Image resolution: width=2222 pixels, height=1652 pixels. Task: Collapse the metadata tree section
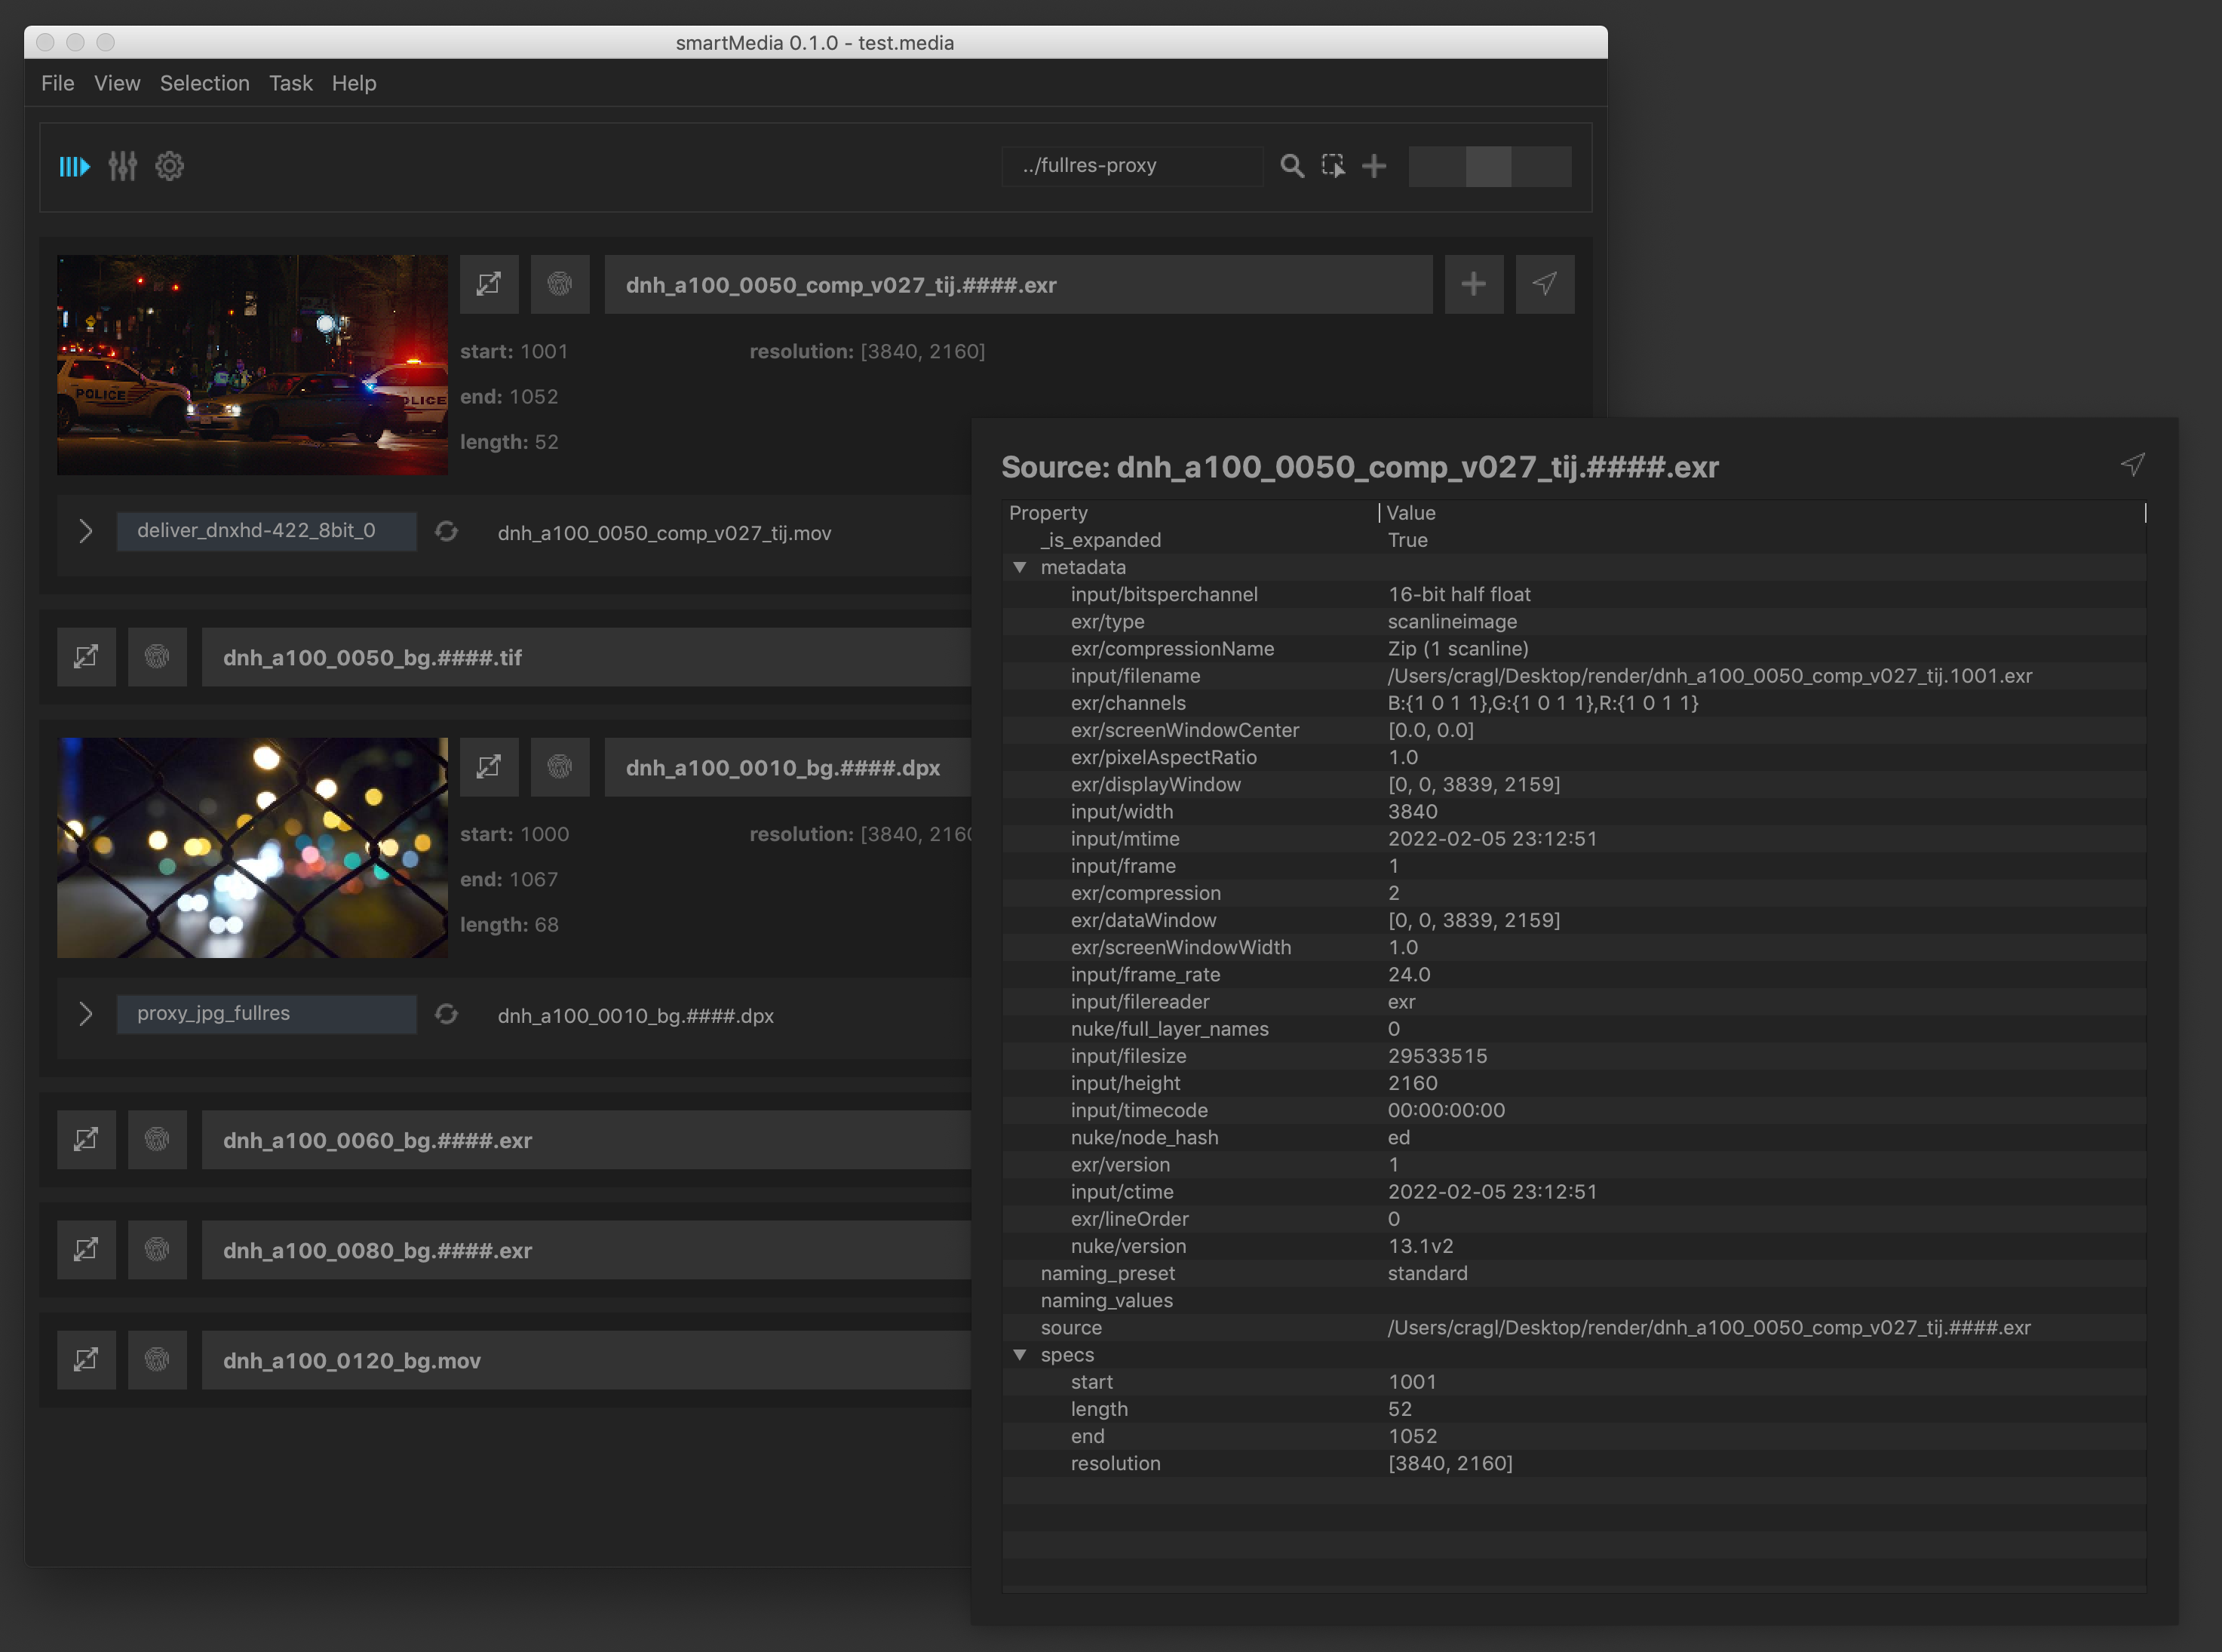[x=1019, y=567]
